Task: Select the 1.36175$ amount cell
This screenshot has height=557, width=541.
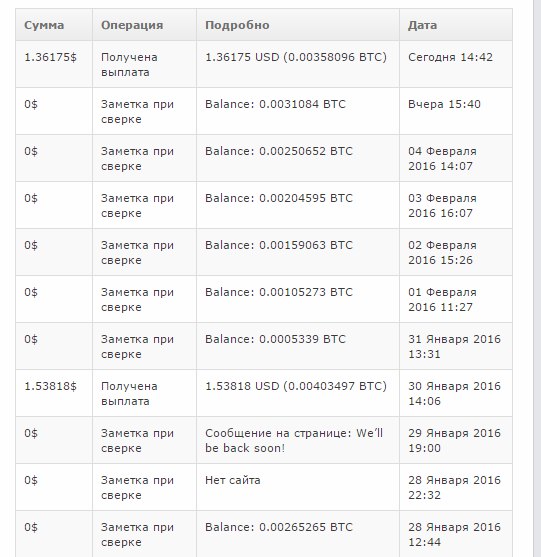Action: [x=54, y=64]
